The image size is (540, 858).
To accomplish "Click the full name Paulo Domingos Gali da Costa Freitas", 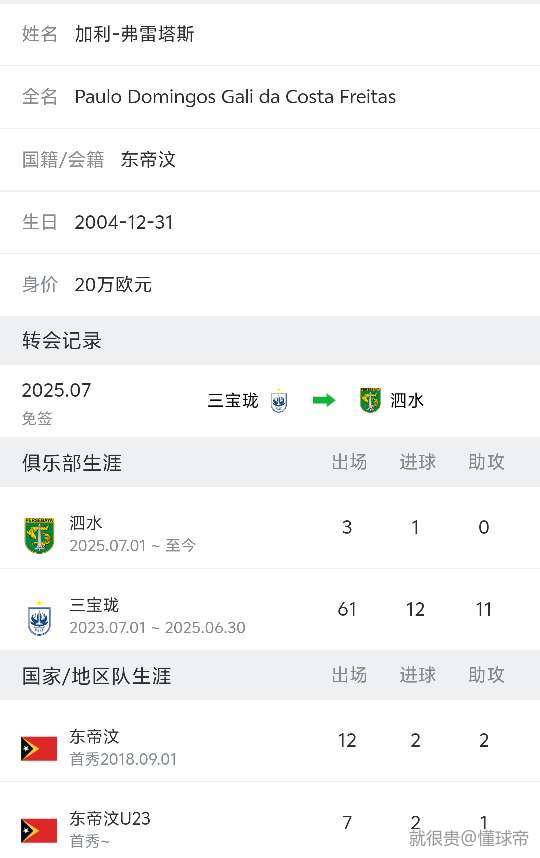I will point(235,96).
